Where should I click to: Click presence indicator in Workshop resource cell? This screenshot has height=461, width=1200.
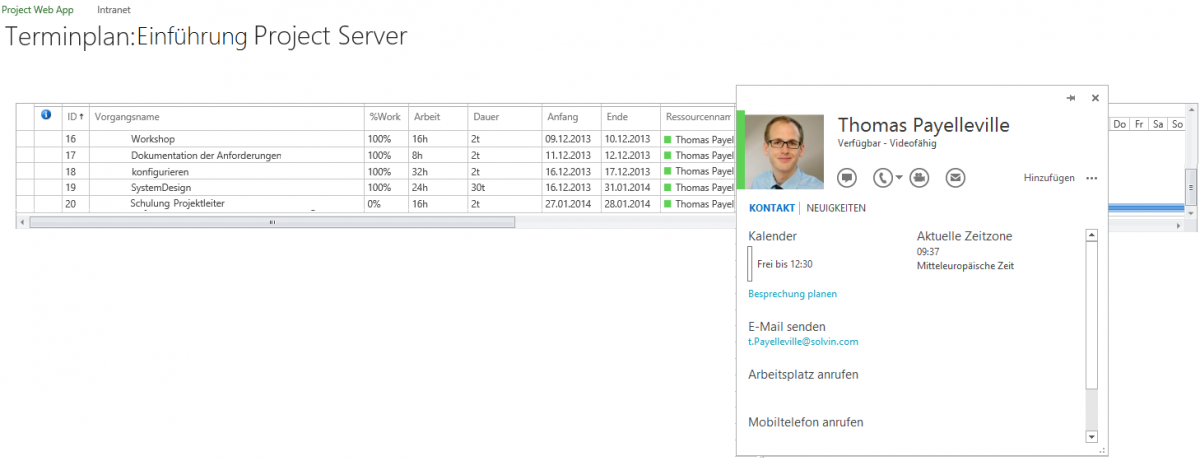pos(668,140)
